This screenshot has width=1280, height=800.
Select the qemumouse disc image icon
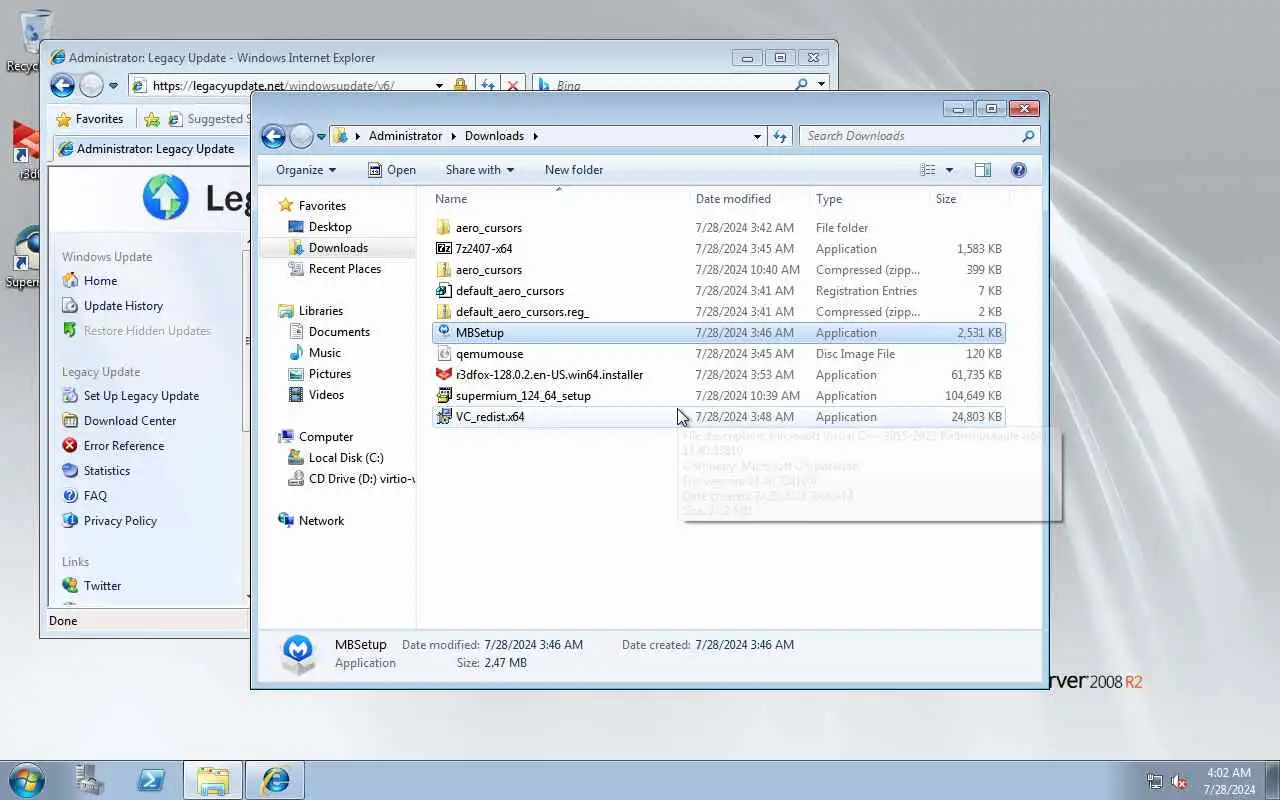click(444, 354)
